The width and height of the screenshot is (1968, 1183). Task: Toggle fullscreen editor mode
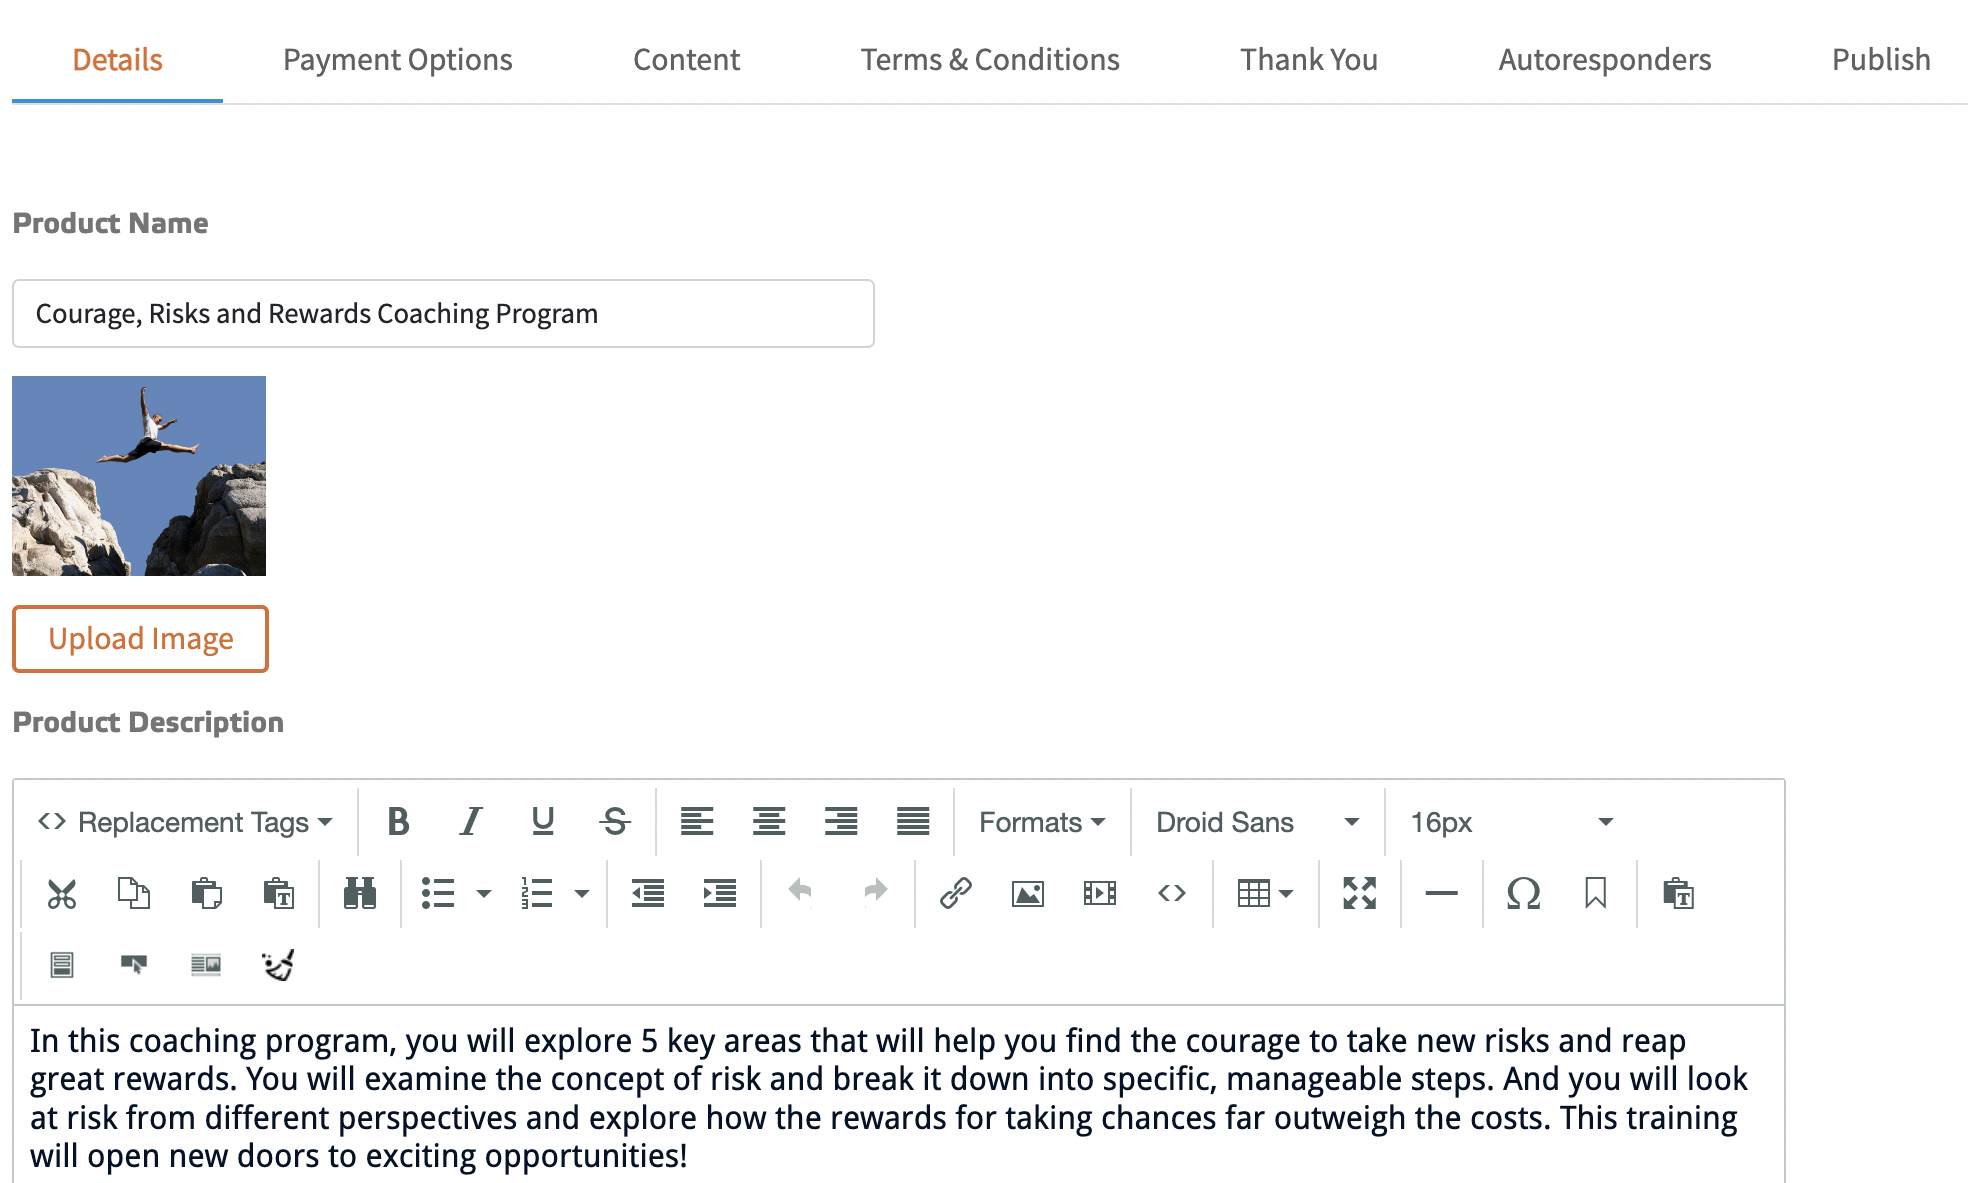click(1359, 893)
